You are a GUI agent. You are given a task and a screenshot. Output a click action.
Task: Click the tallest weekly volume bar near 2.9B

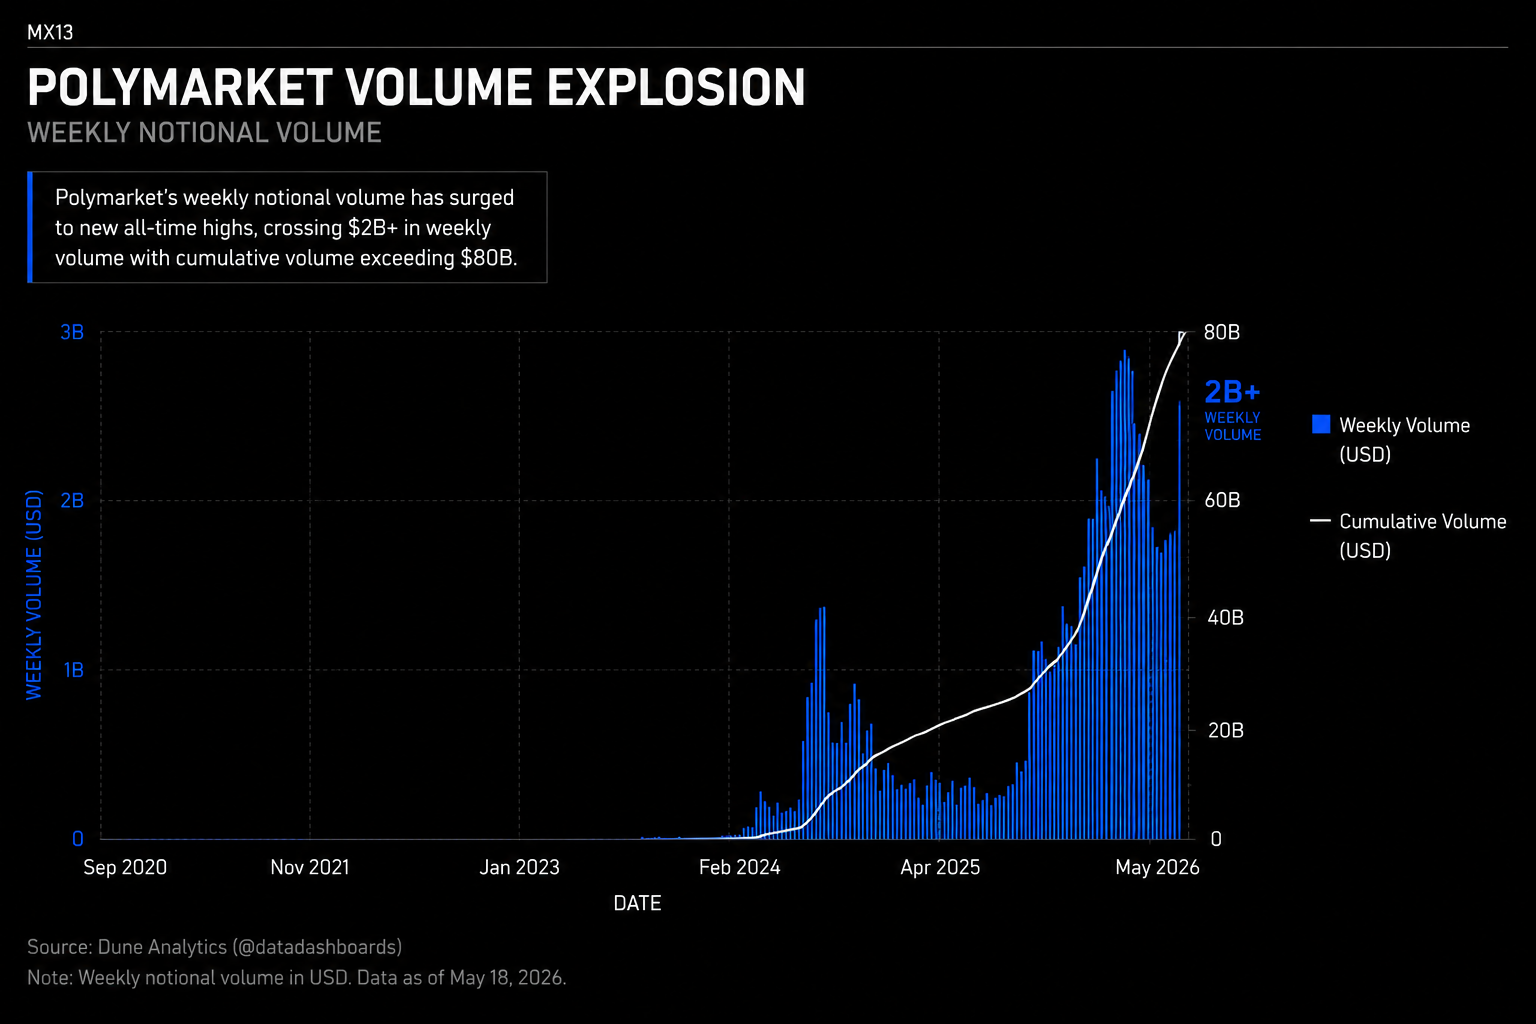point(1124,594)
